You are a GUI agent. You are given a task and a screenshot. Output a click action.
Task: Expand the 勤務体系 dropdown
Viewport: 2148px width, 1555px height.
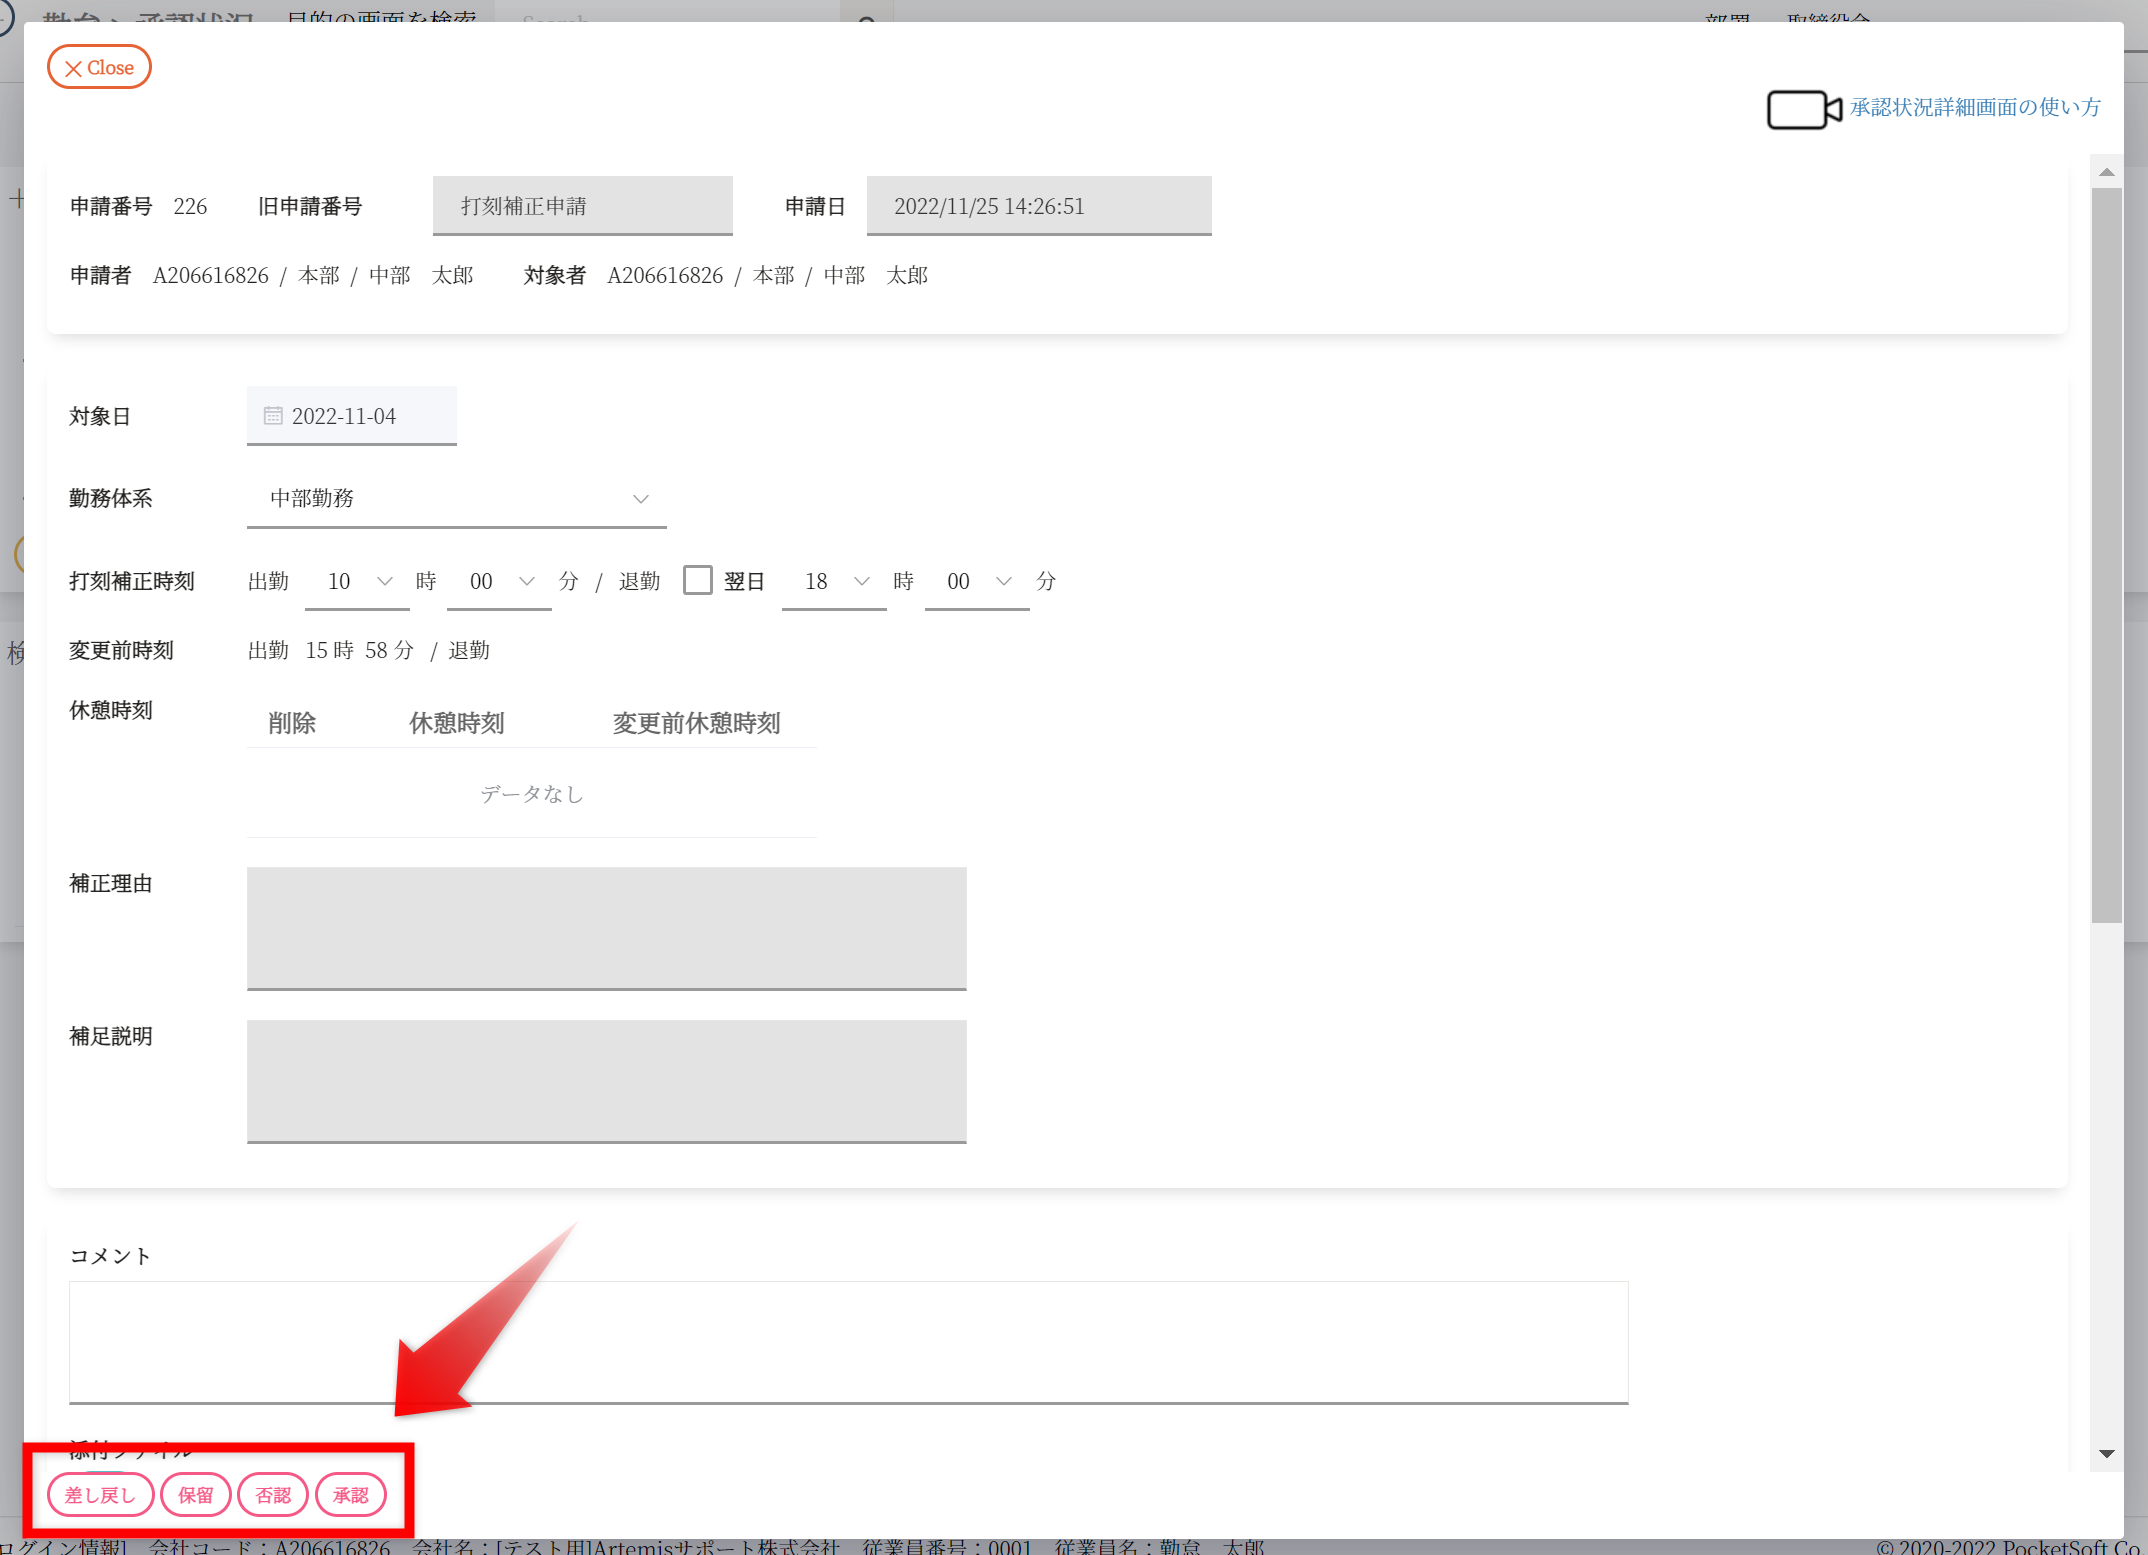456,498
